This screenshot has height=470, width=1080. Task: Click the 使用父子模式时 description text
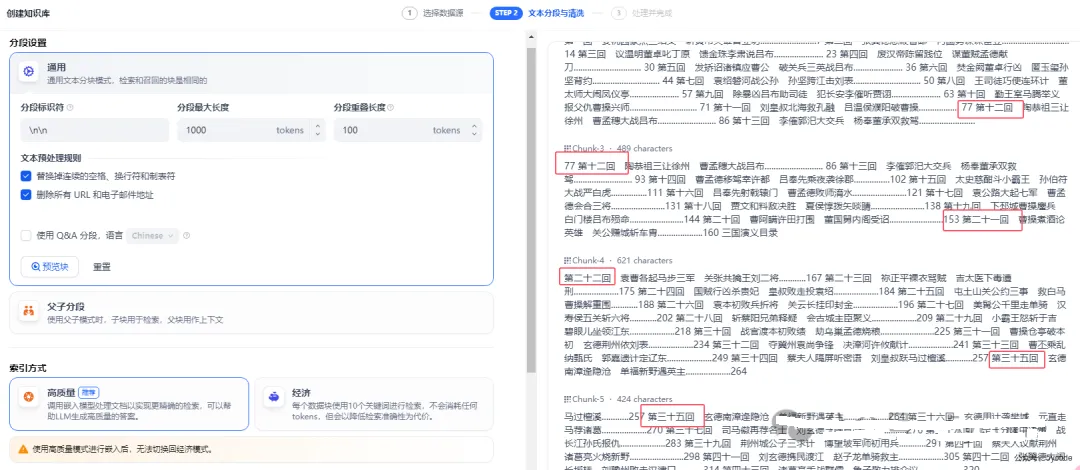[135, 319]
